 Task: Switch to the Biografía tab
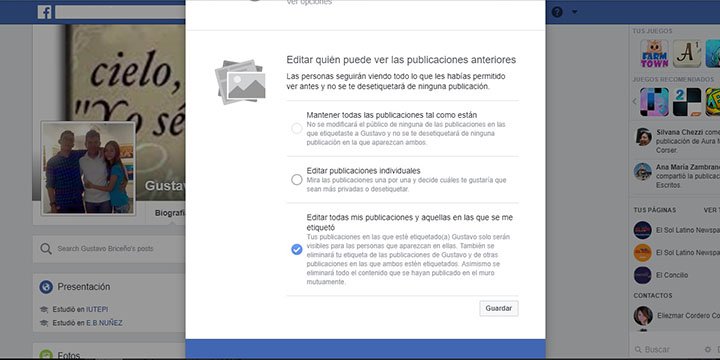click(x=169, y=213)
